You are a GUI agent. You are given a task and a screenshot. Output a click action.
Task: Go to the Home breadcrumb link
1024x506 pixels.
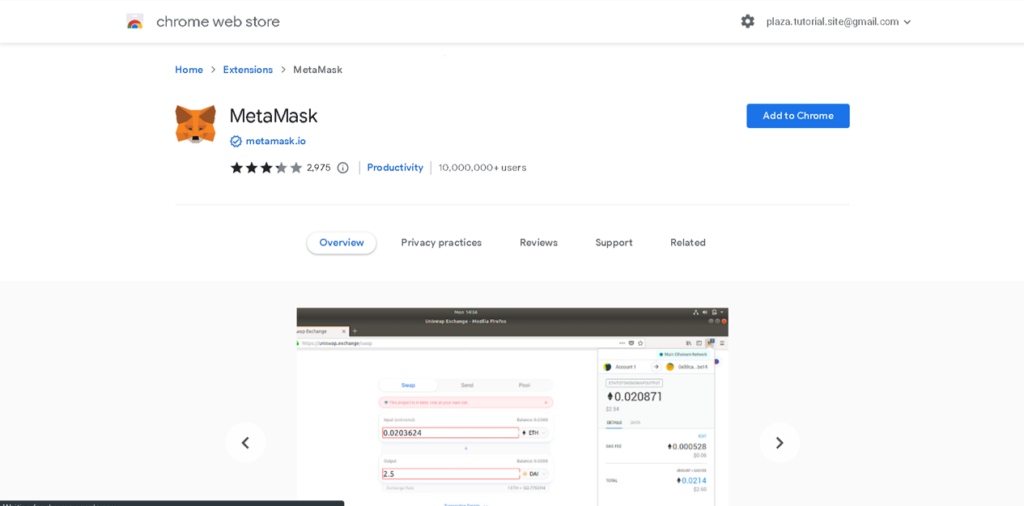[189, 70]
